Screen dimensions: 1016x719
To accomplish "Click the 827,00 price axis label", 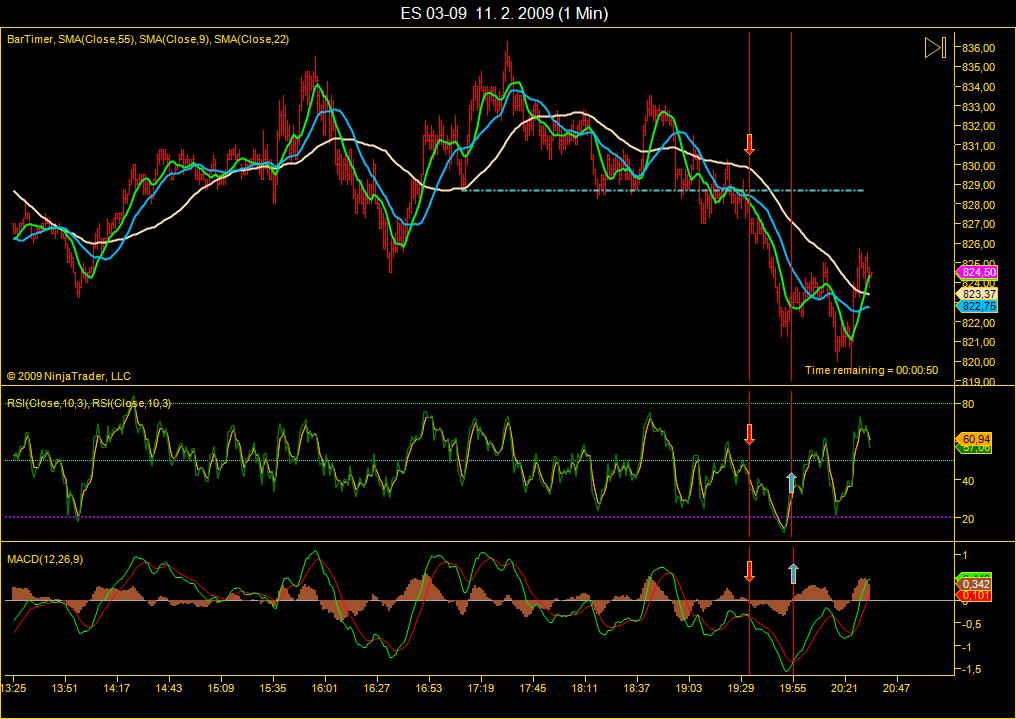I will (978, 225).
